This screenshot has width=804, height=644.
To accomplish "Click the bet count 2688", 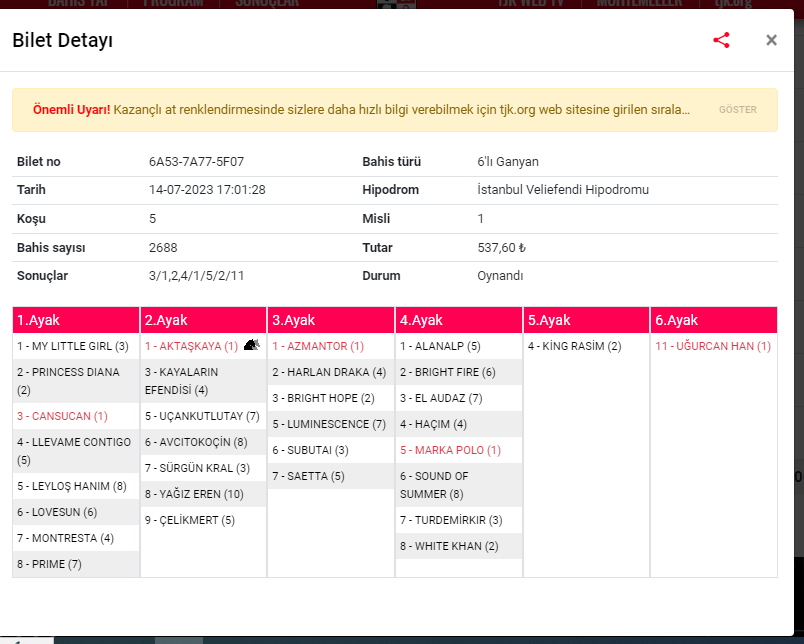I will pyautogui.click(x=163, y=248).
